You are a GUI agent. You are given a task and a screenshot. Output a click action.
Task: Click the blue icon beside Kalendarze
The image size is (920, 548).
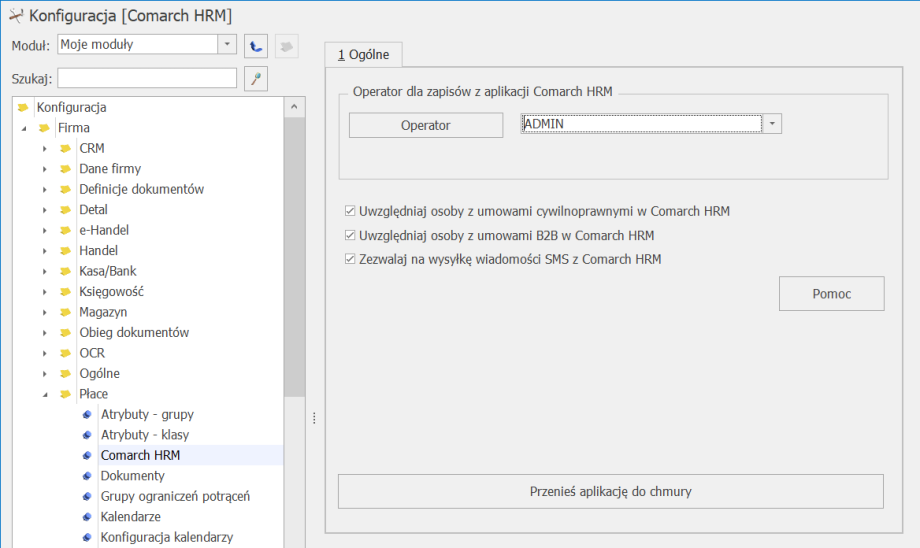click(87, 517)
